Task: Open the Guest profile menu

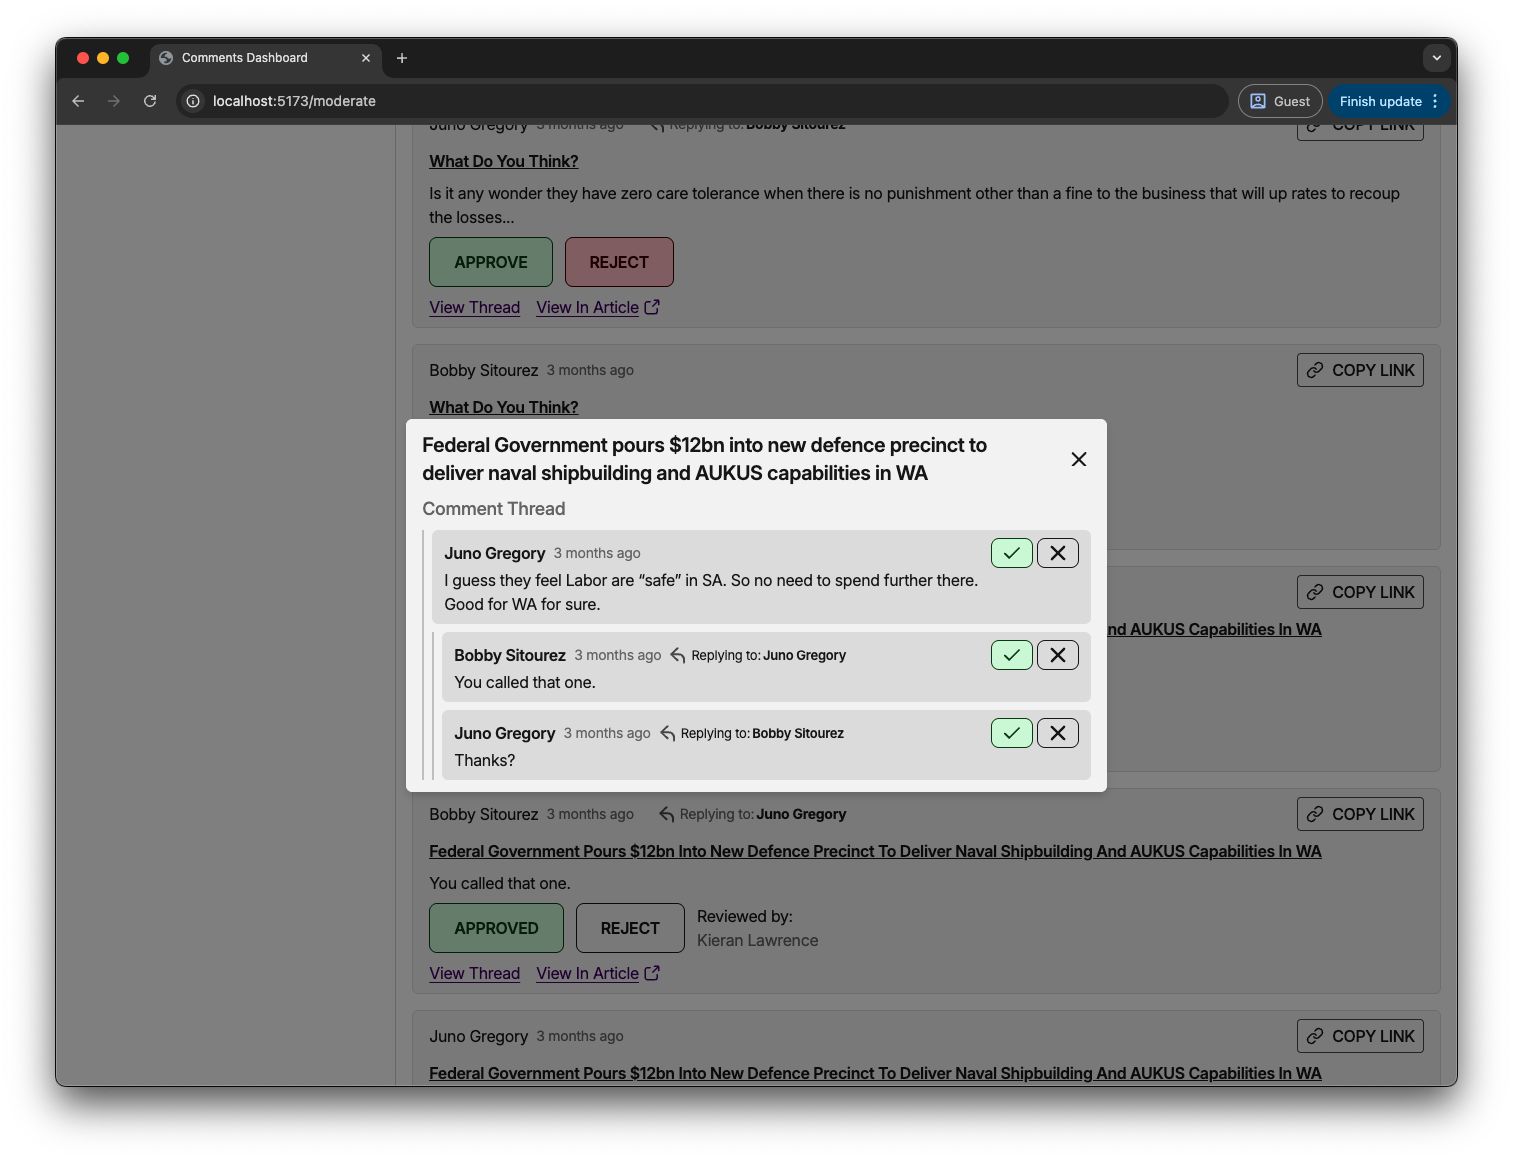Action: [1280, 101]
